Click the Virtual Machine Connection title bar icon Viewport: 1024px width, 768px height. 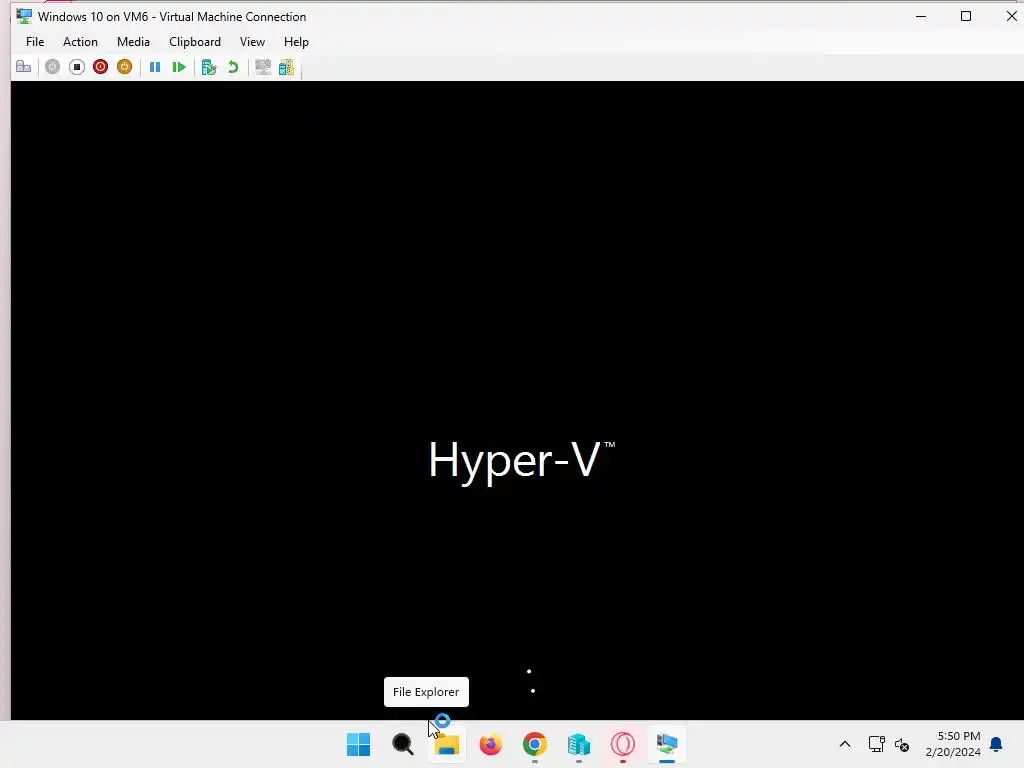24,16
